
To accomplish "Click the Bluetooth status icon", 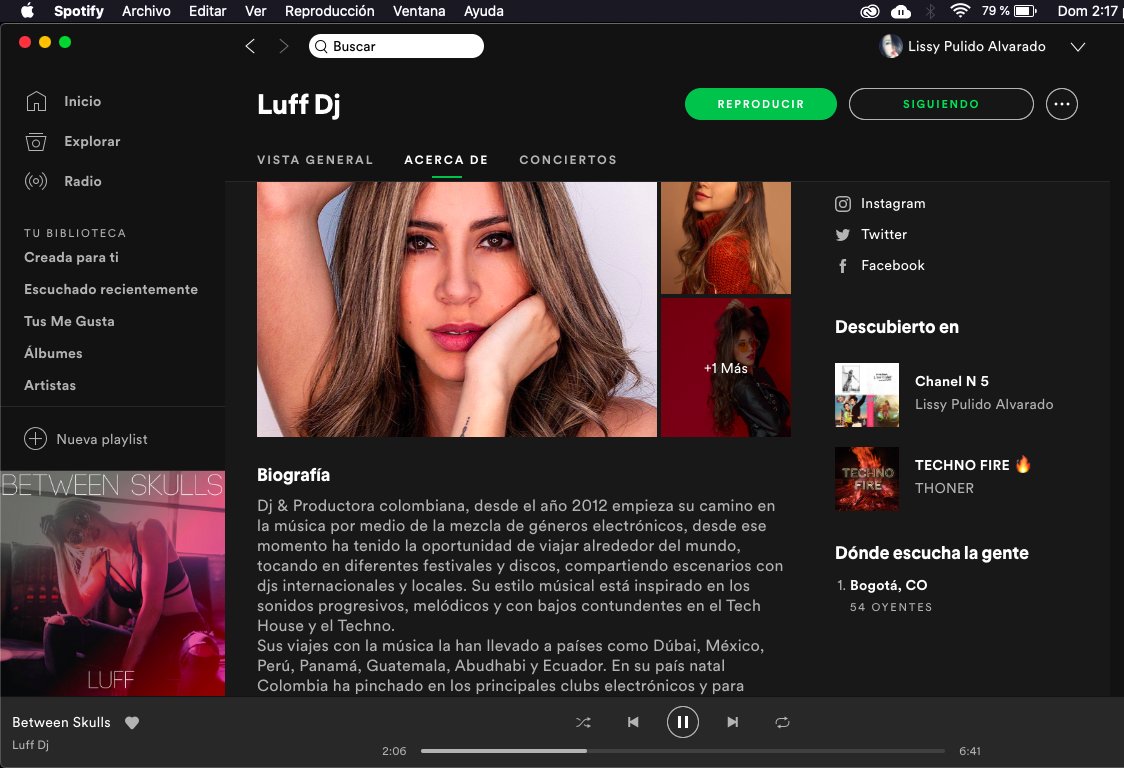I will 930,11.
